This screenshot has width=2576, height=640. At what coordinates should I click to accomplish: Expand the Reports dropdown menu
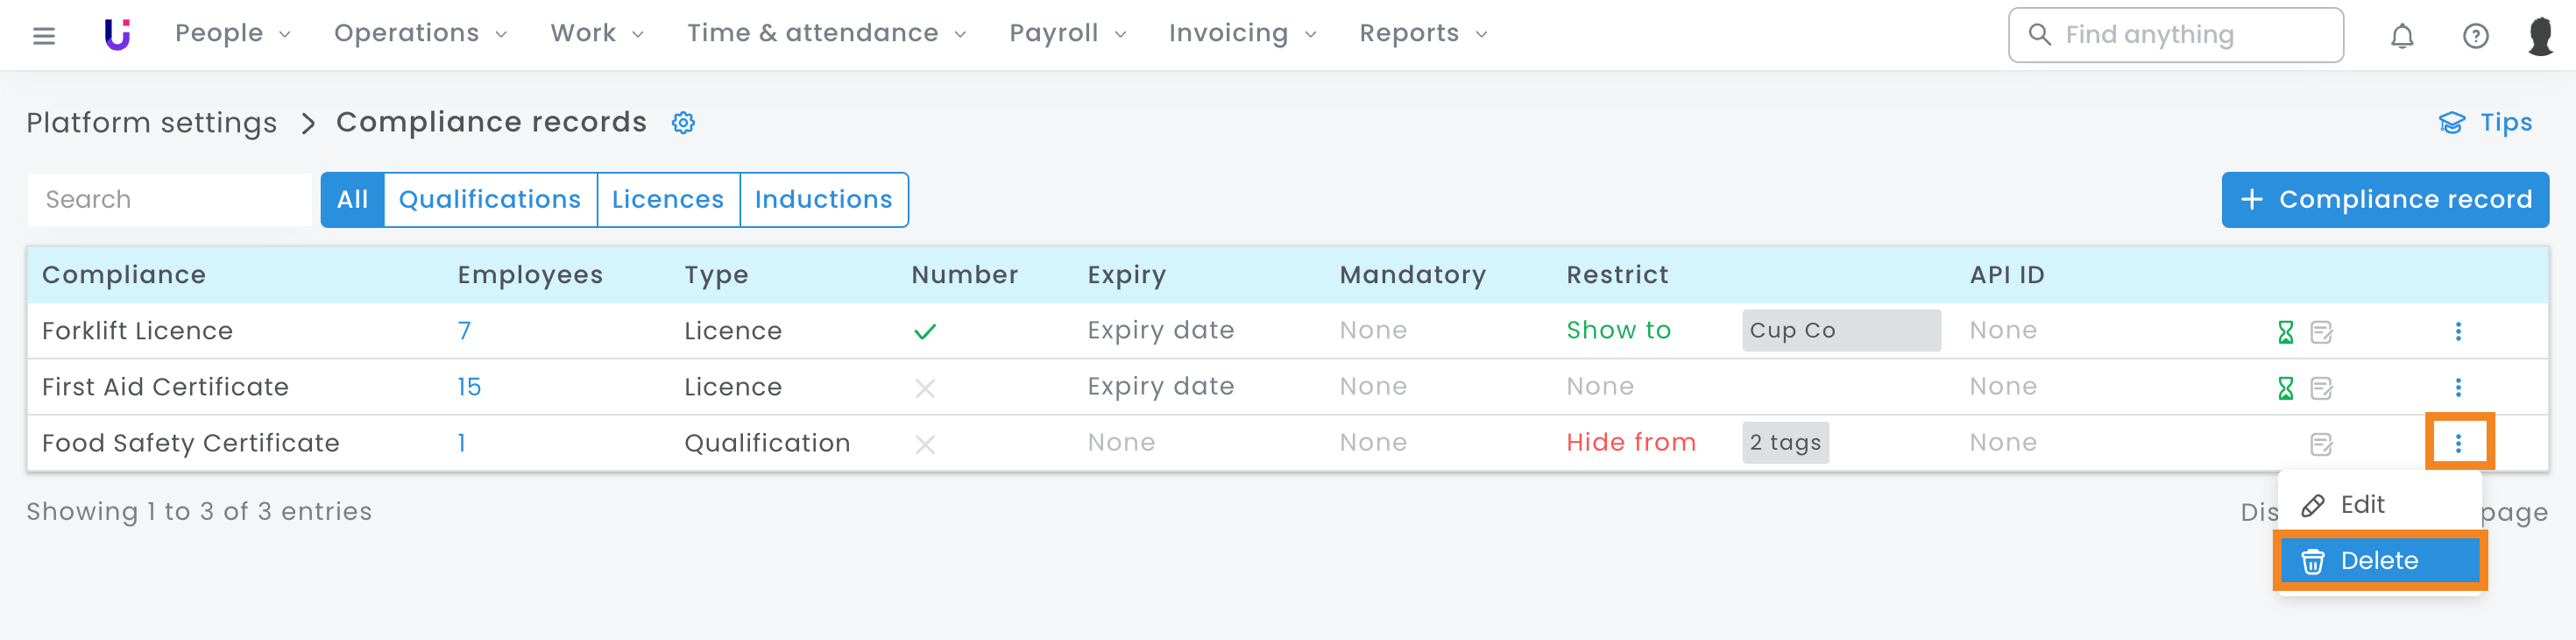(x=1422, y=34)
